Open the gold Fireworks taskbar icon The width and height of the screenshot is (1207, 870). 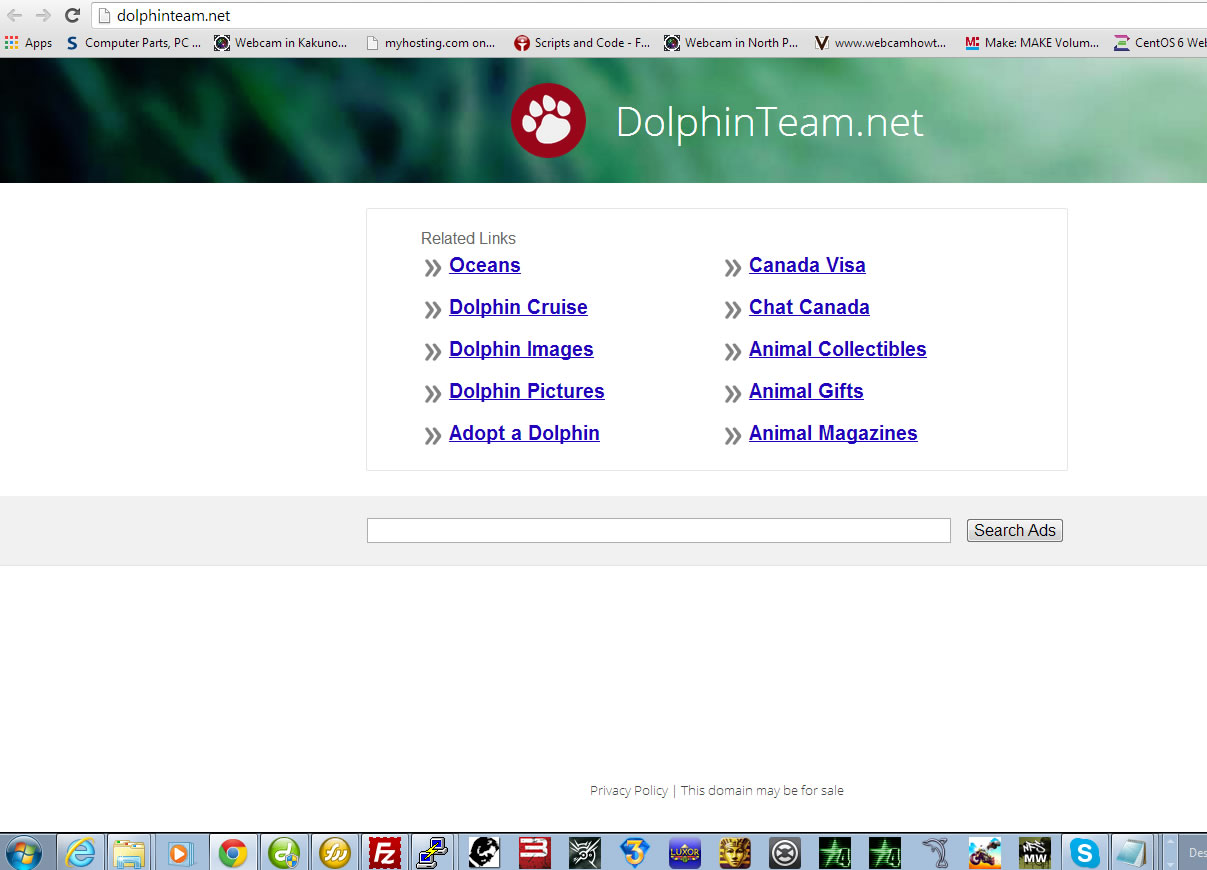point(335,852)
